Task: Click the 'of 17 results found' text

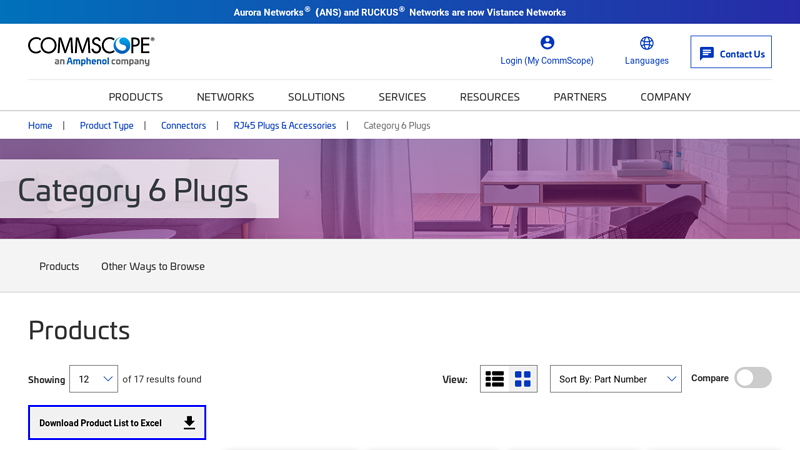Action: pyautogui.click(x=162, y=379)
